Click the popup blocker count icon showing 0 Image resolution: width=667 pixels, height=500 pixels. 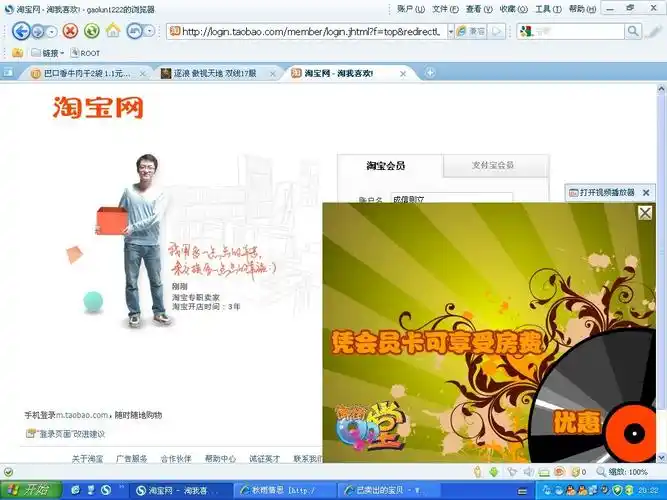[579, 472]
